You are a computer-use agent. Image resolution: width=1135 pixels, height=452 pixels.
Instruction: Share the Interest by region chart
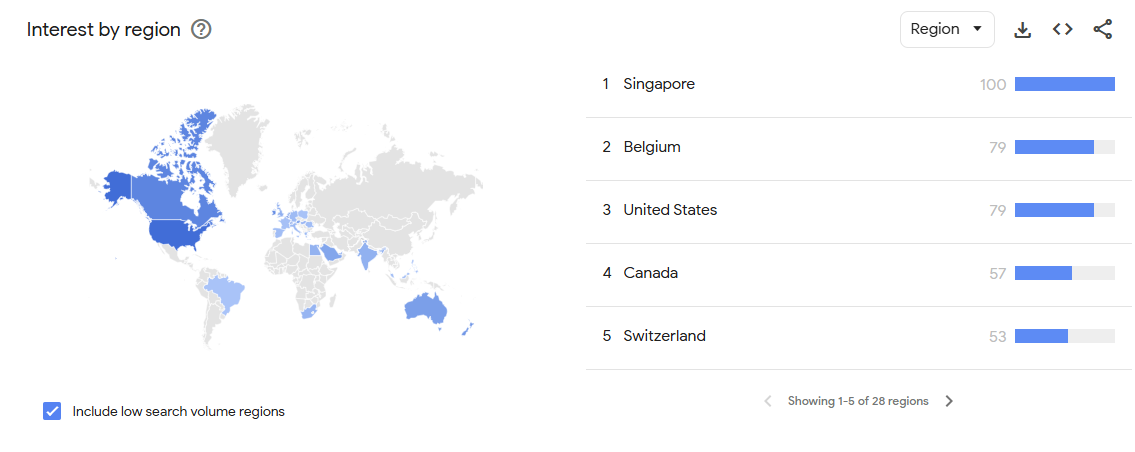pos(1102,30)
